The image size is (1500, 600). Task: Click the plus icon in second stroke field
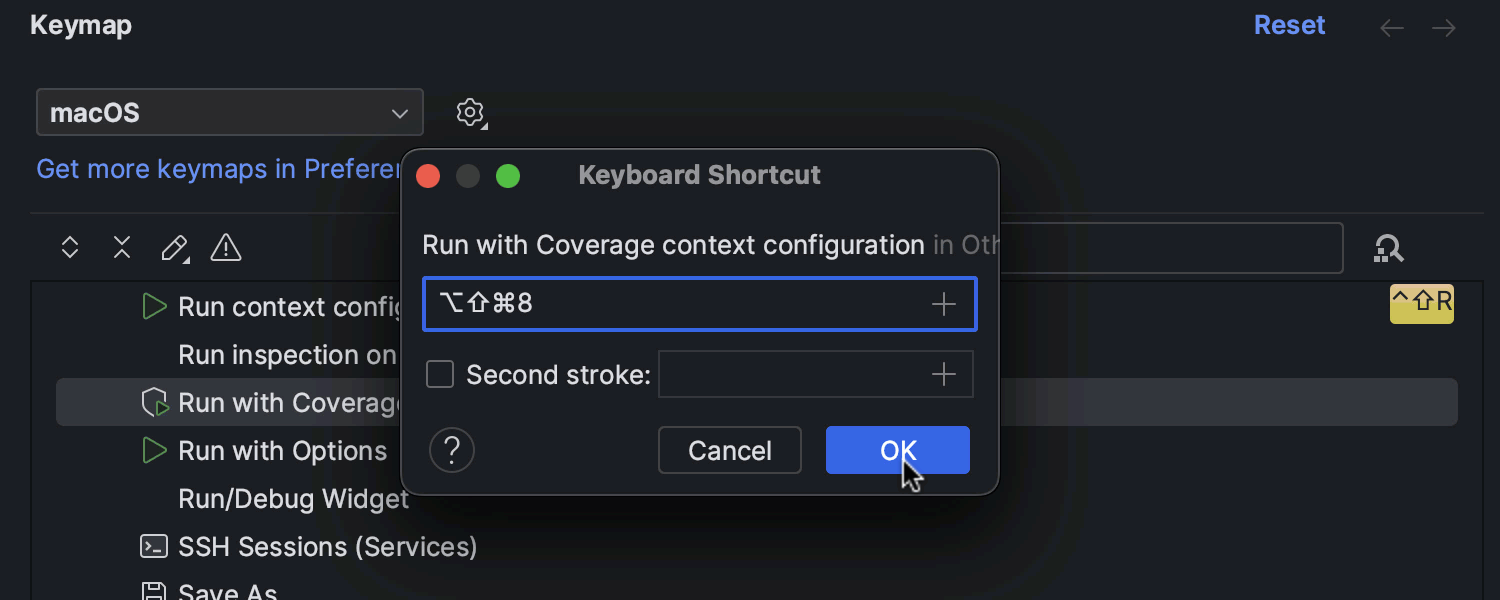pyautogui.click(x=943, y=374)
